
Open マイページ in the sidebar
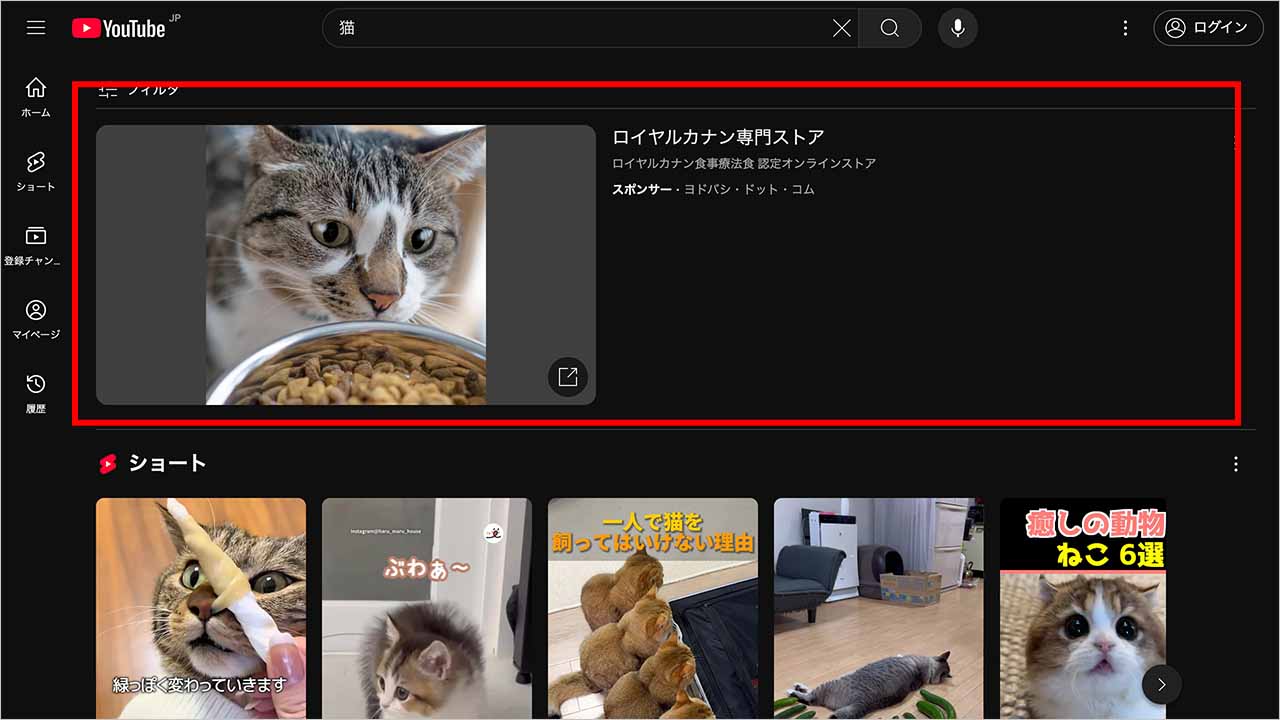coord(36,320)
